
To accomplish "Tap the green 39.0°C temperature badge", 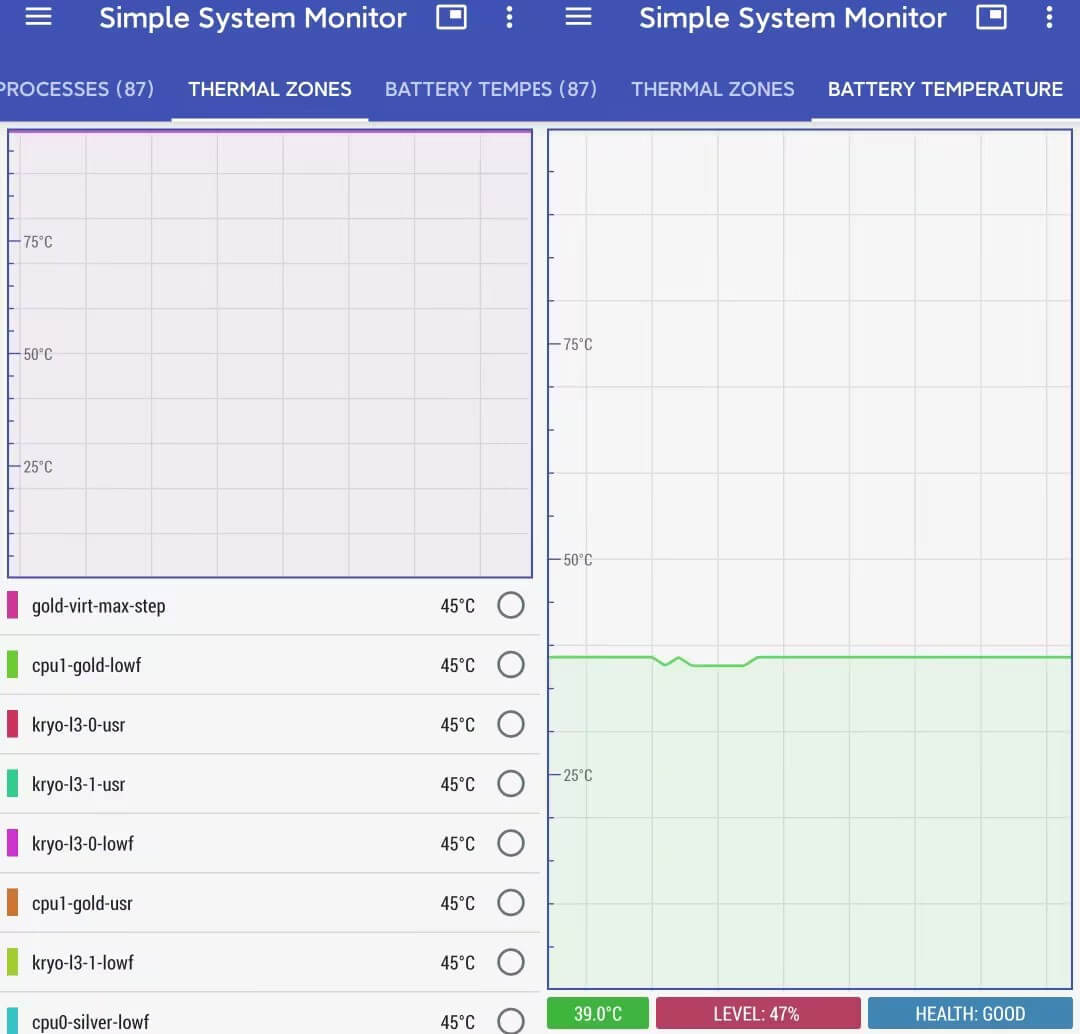I will (x=598, y=1014).
